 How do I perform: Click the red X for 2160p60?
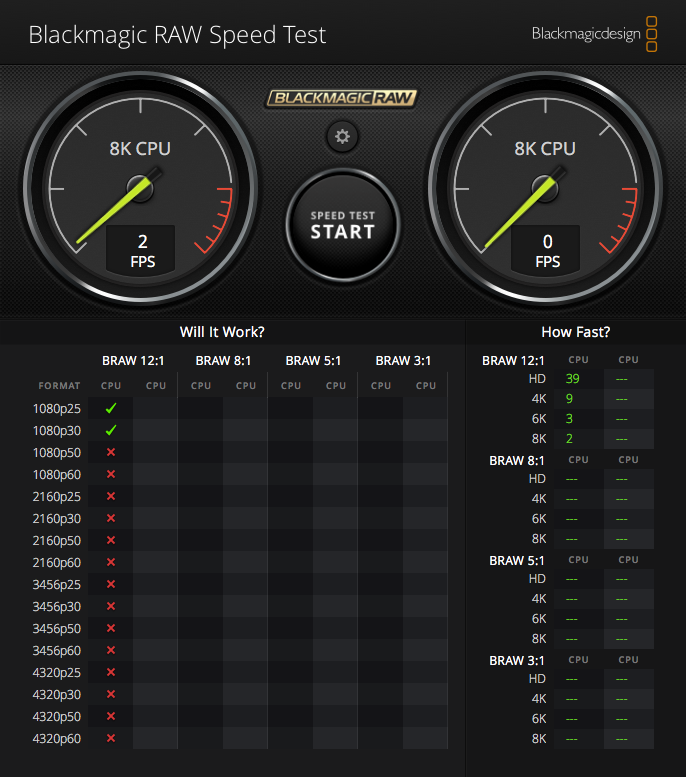[111, 562]
